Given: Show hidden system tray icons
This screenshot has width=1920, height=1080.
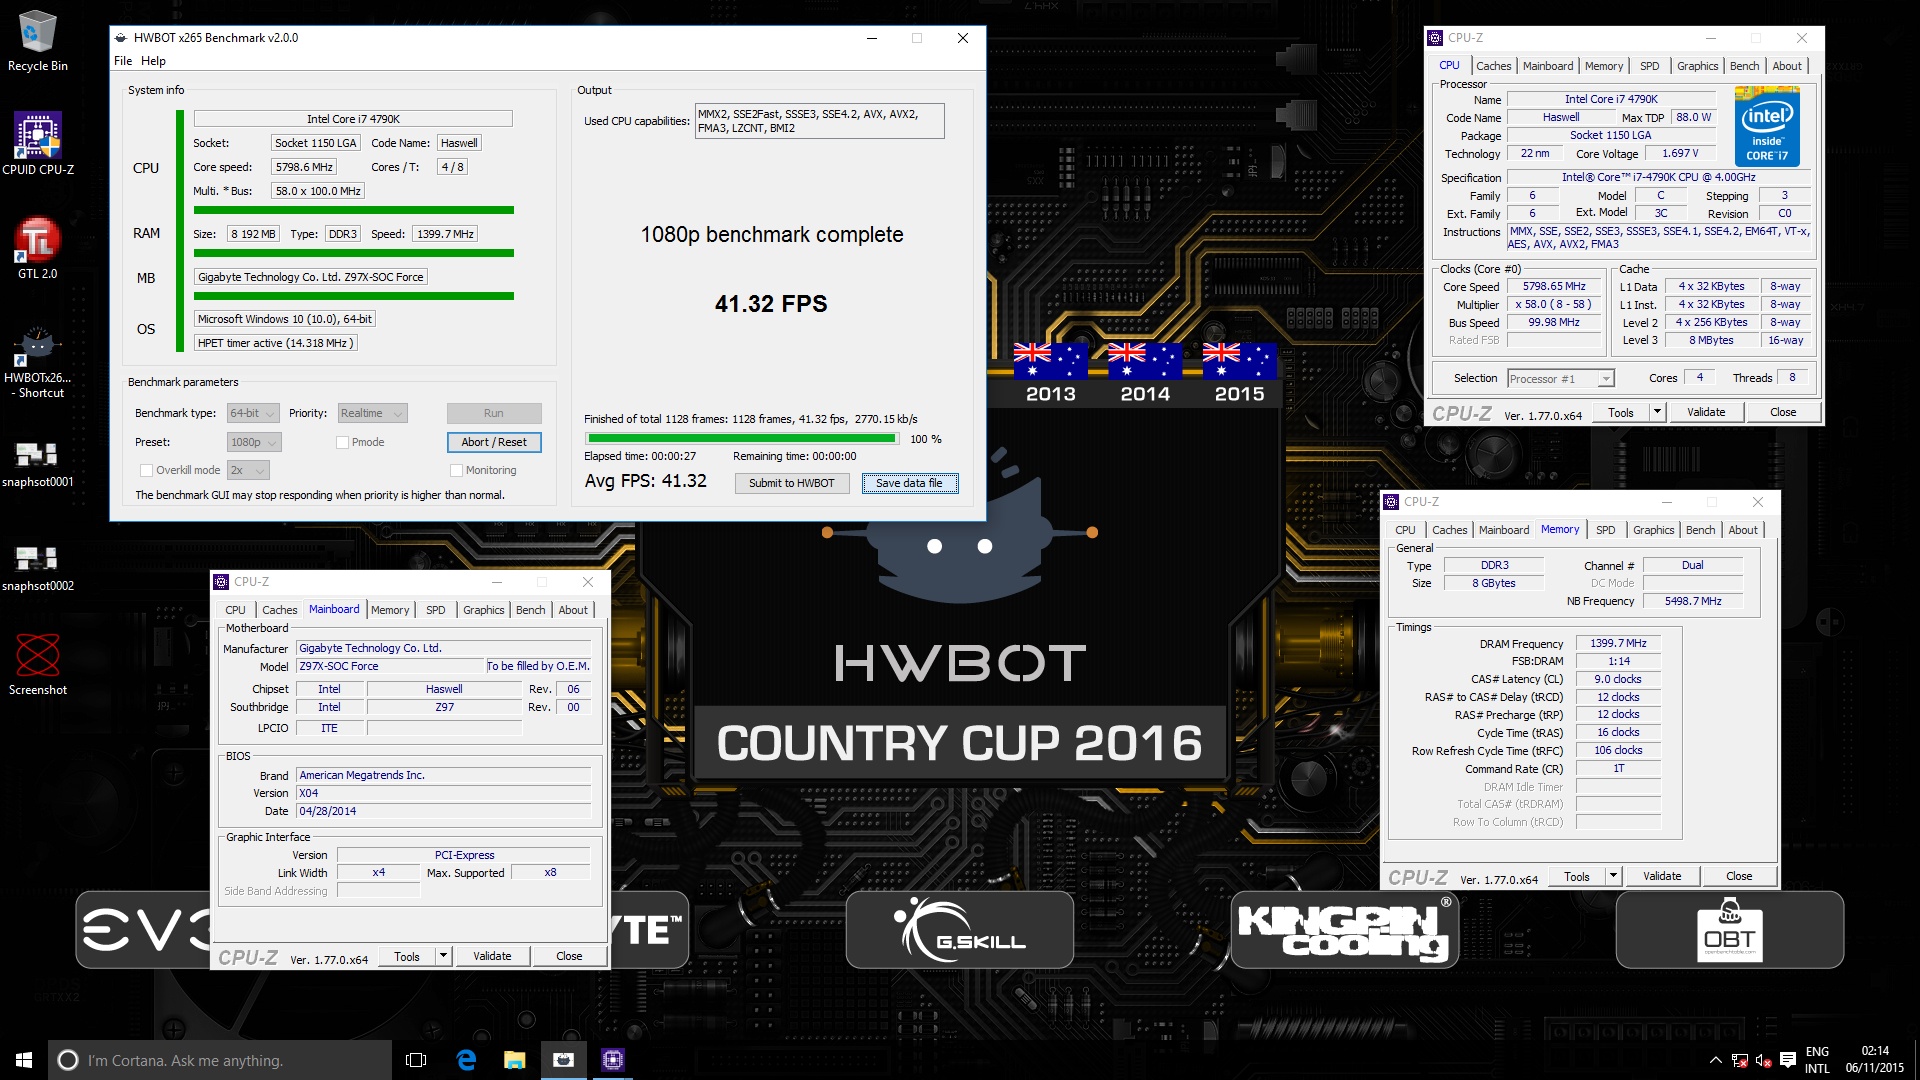Looking at the screenshot, I should [x=1716, y=1060].
